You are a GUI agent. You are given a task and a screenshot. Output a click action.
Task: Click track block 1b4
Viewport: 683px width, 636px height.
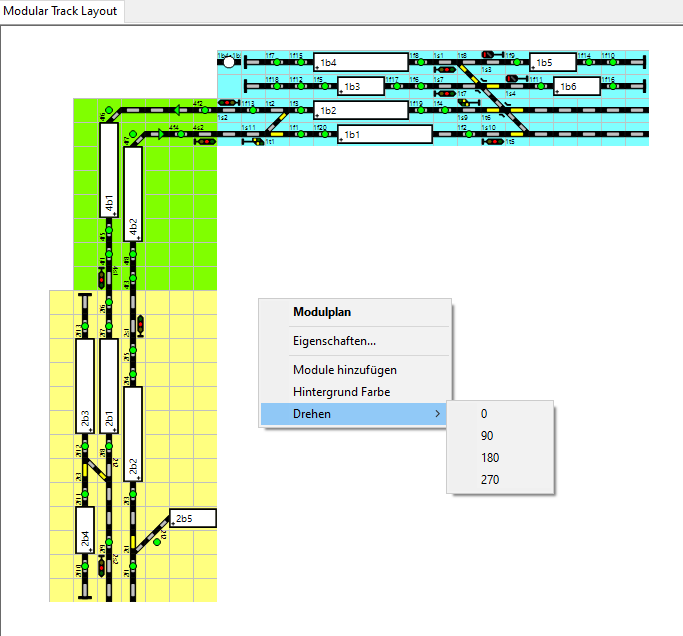[360, 62]
